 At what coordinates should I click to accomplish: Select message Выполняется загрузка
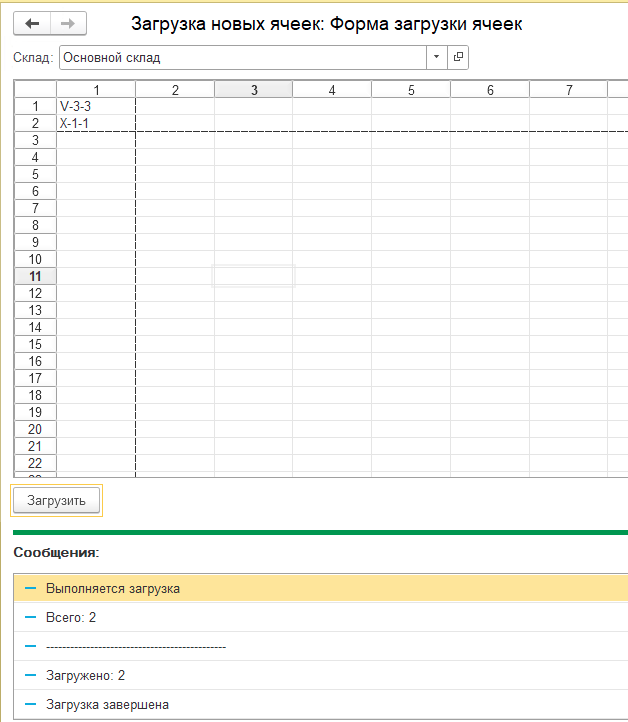click(x=321, y=588)
